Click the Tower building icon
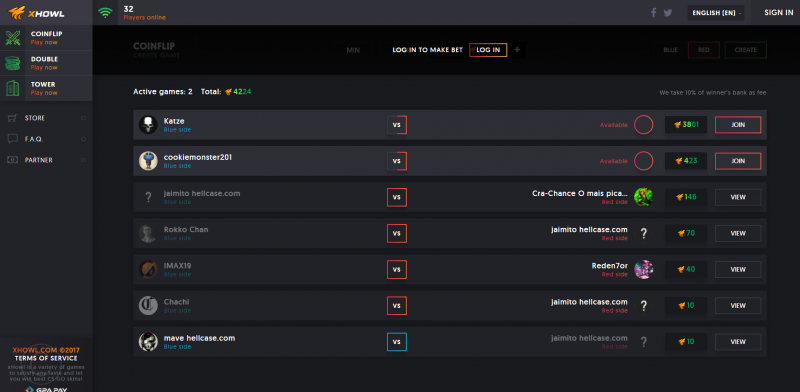800x392 pixels. point(13,88)
